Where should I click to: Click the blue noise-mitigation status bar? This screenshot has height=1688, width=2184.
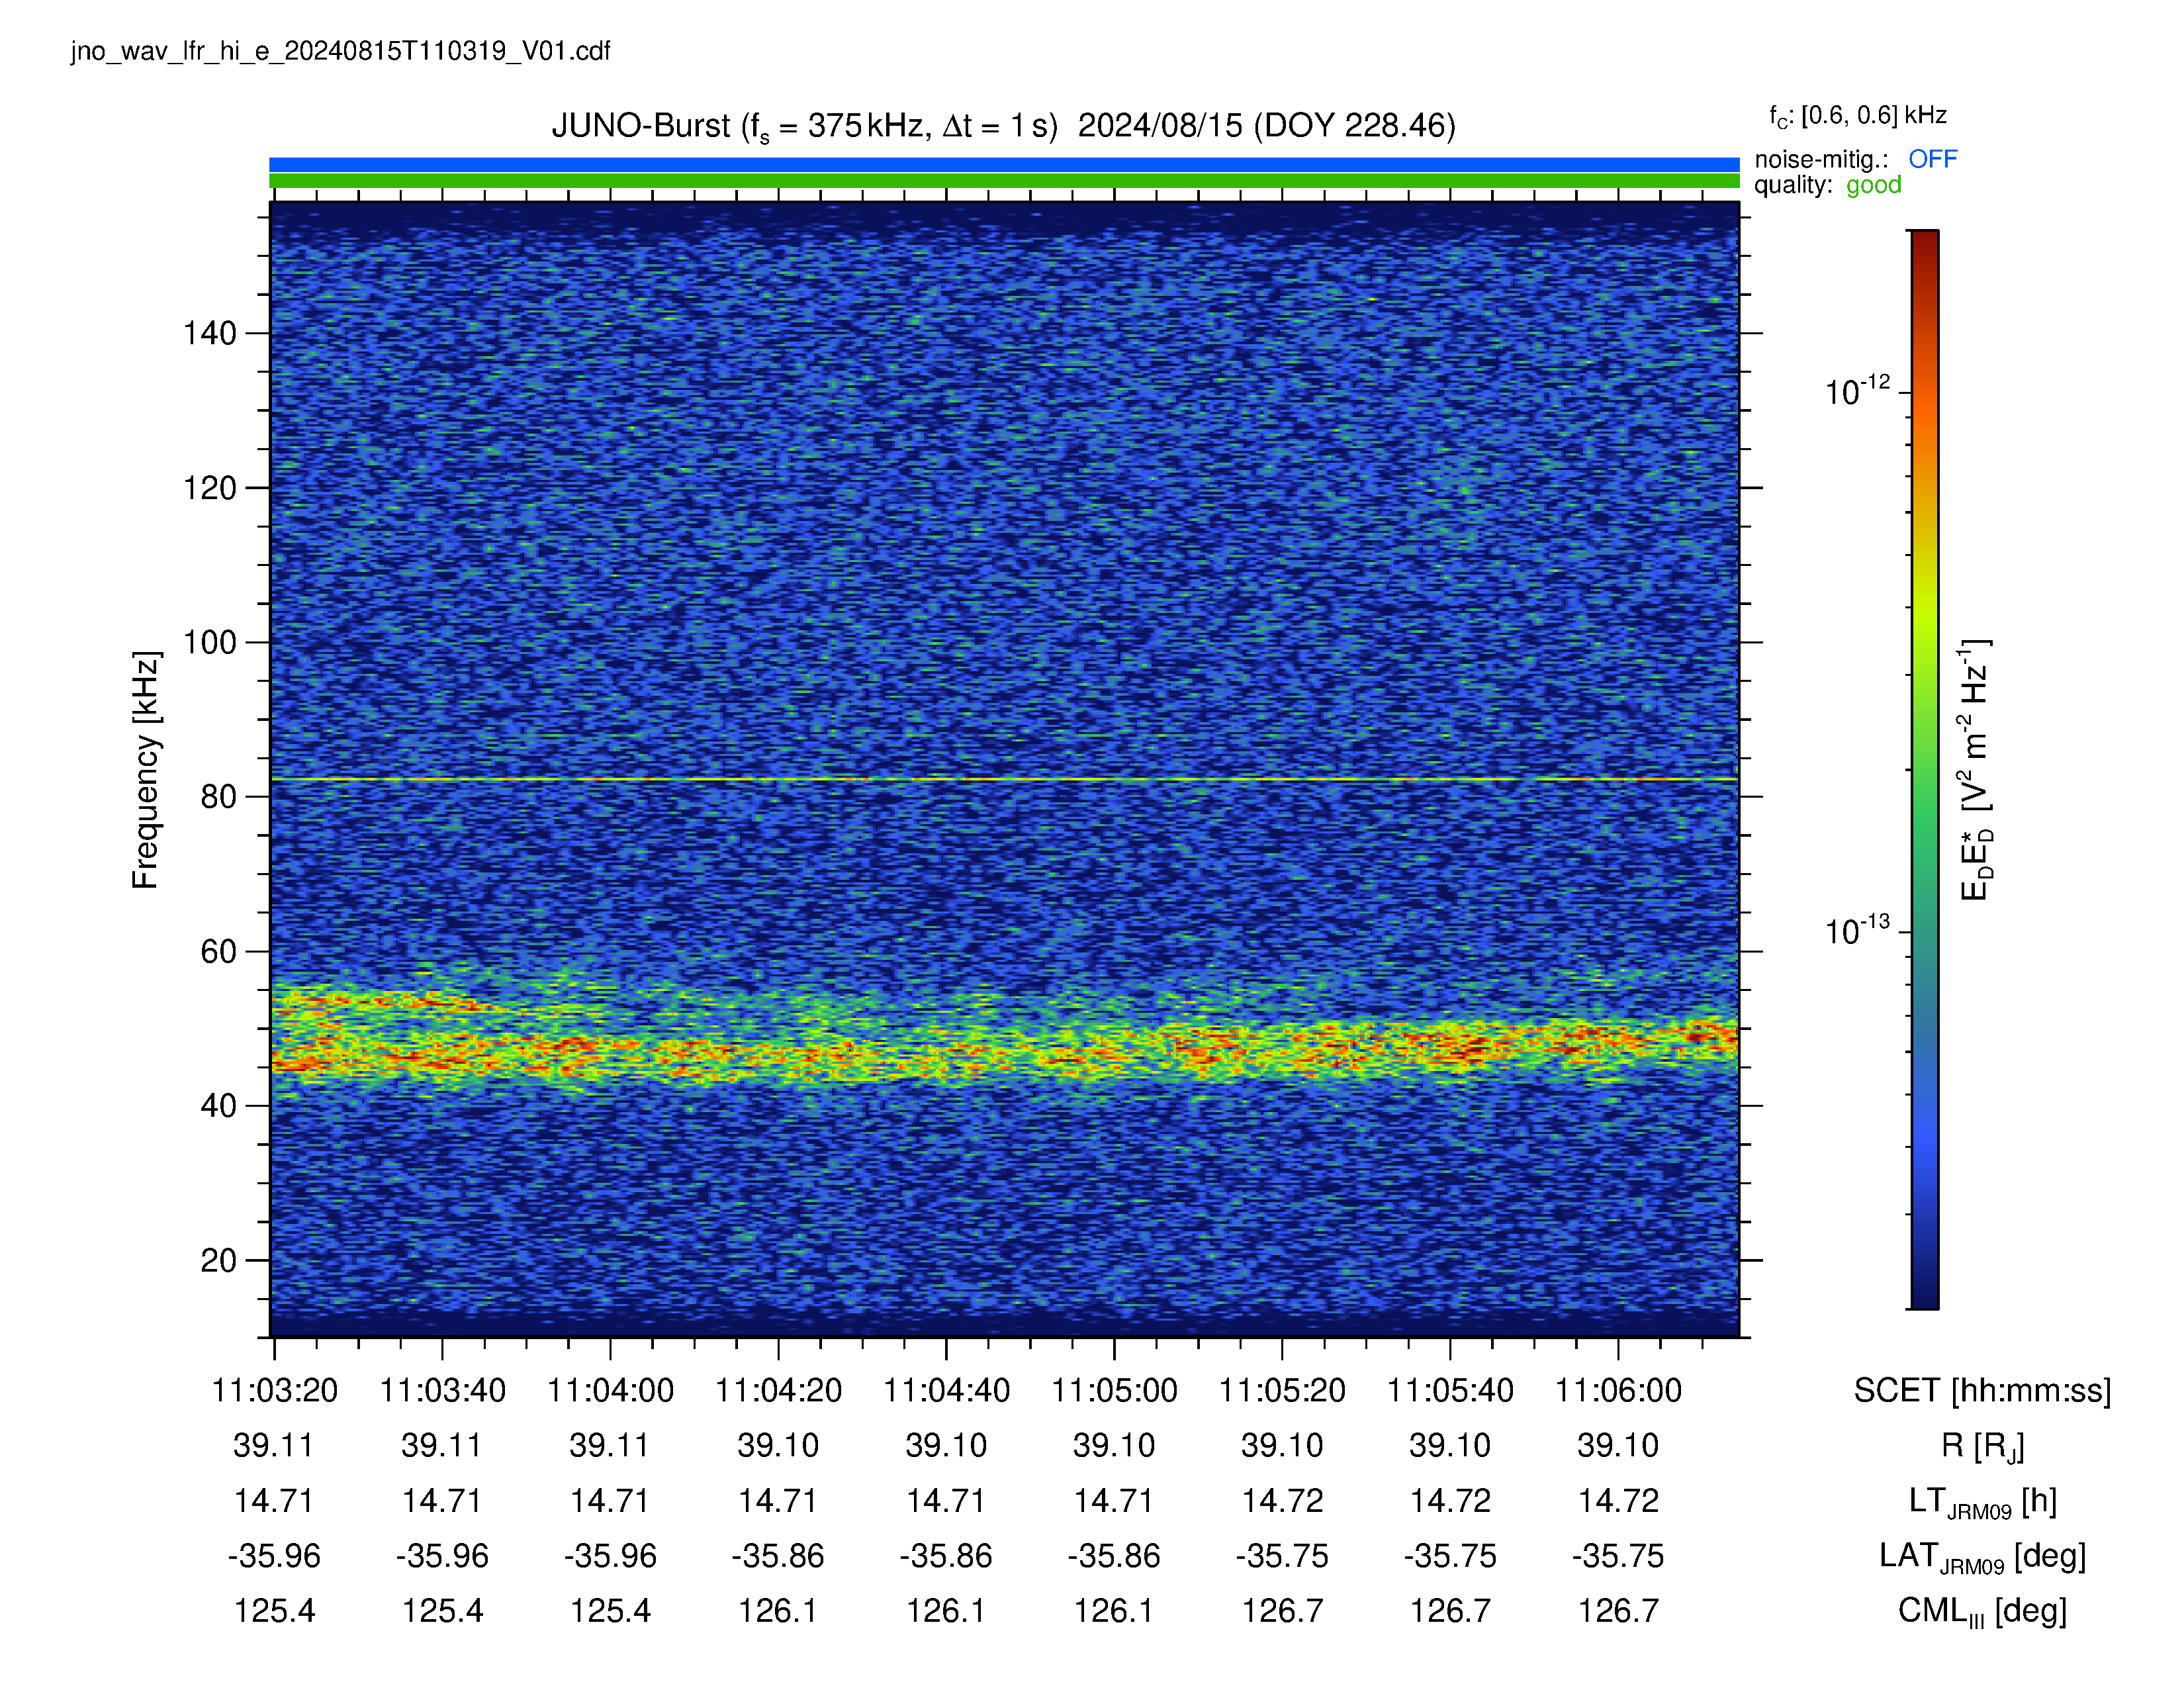pyautogui.click(x=1004, y=164)
